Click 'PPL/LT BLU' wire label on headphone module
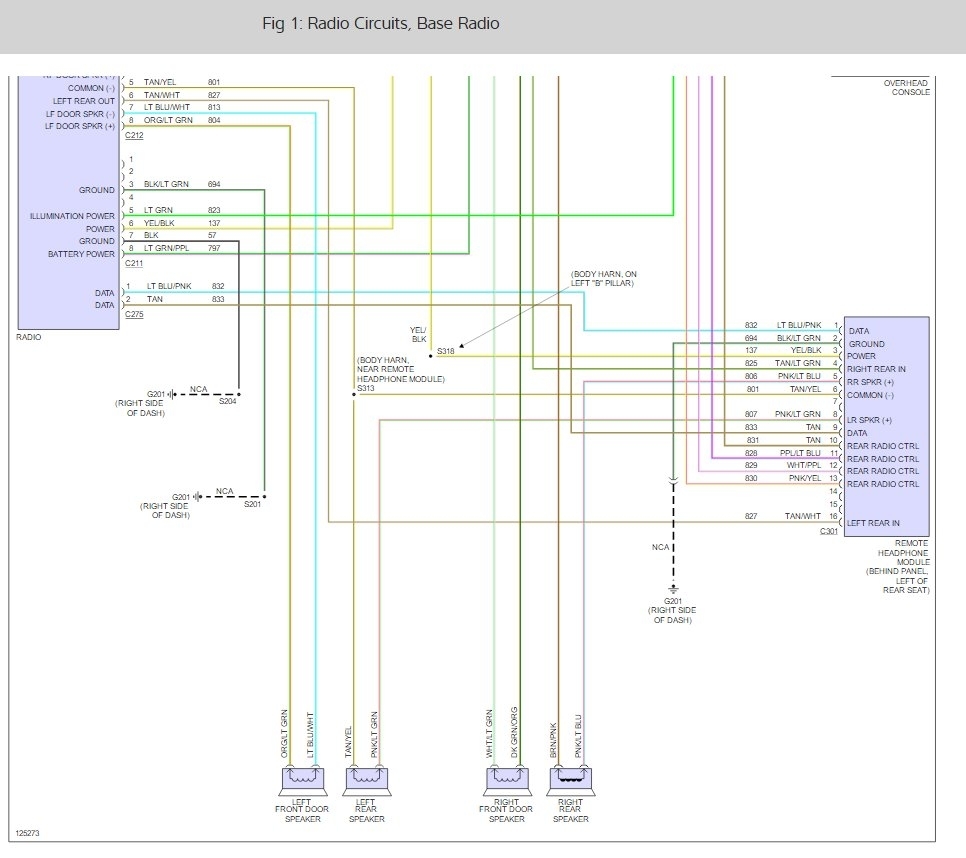 pos(800,453)
